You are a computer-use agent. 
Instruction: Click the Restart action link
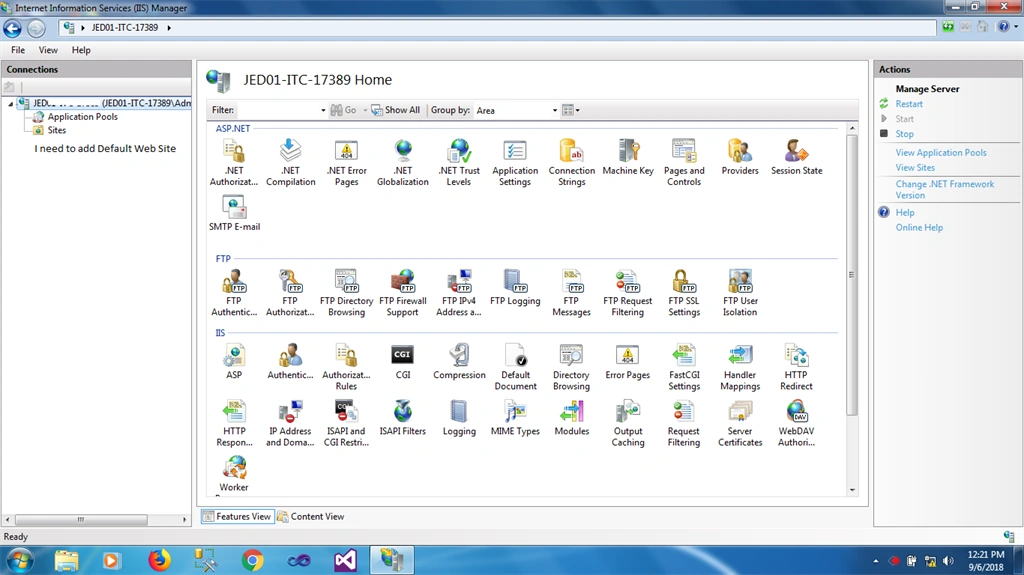(908, 104)
